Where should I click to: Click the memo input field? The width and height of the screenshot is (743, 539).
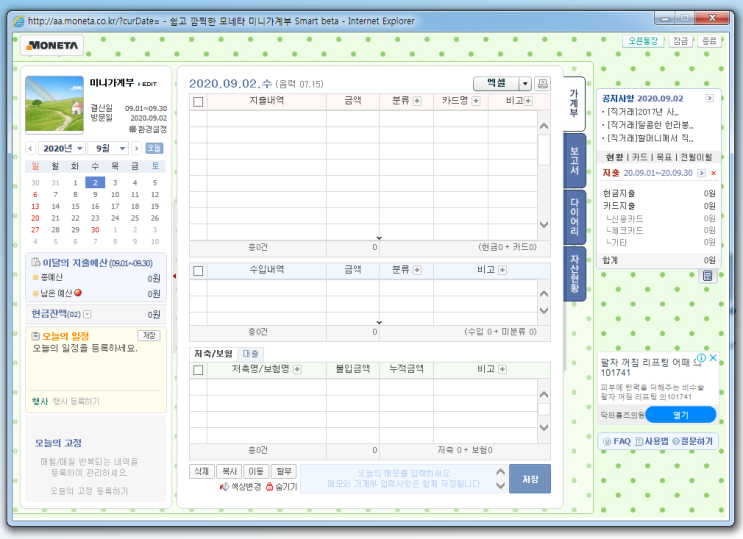click(x=403, y=479)
